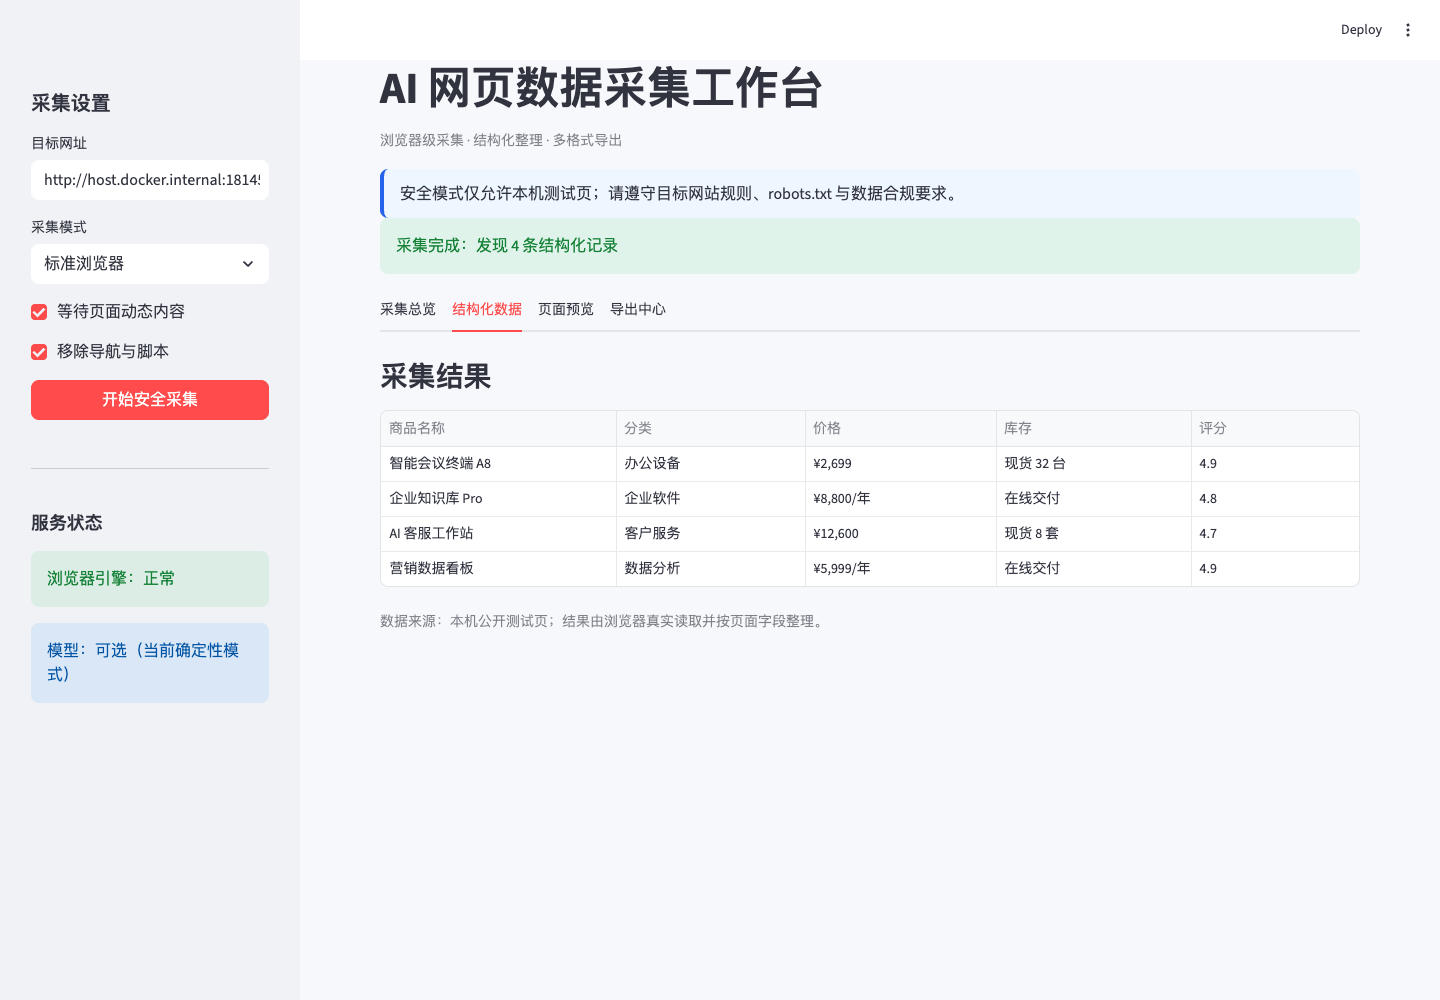Click the 采集设置 sidebar heading
The width and height of the screenshot is (1440, 1000).
(x=71, y=103)
